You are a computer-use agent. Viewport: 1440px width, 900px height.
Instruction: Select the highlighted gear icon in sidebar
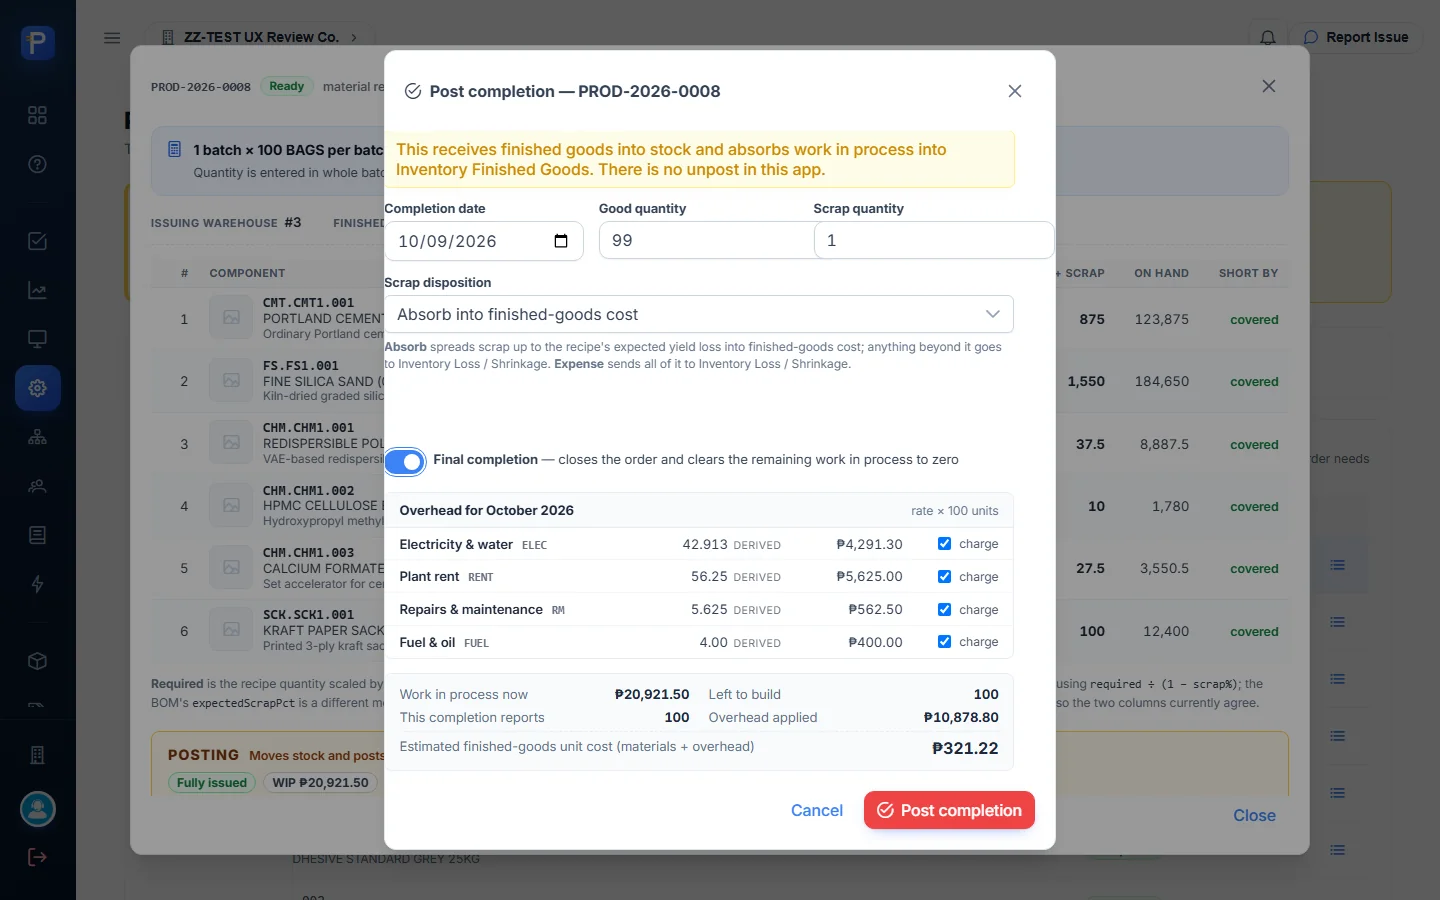(37, 388)
